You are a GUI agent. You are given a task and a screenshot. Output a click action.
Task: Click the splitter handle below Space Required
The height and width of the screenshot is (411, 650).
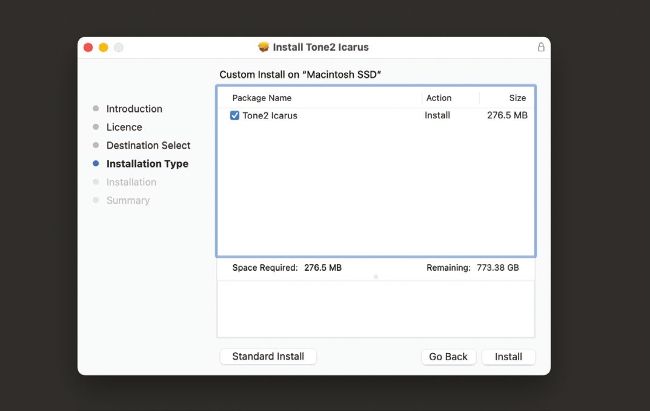376,277
